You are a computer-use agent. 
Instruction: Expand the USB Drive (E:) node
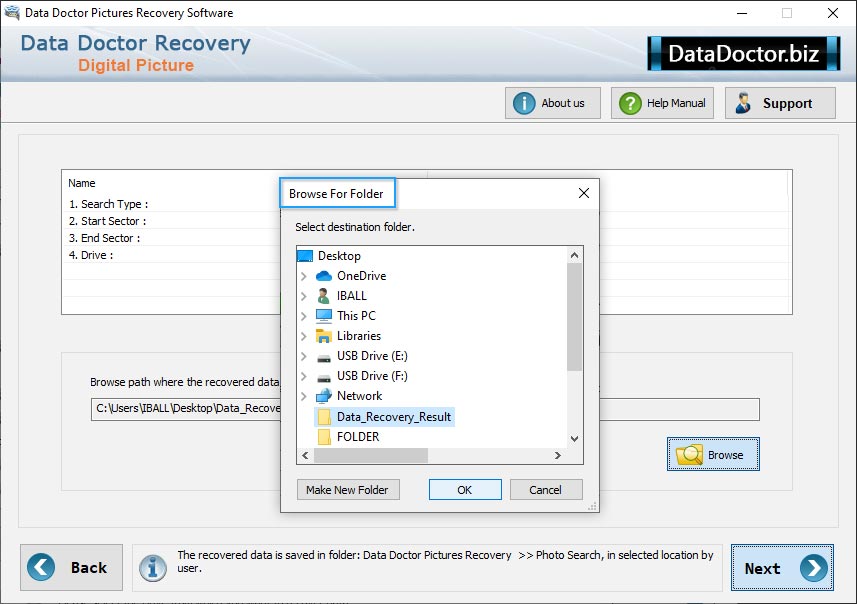(304, 356)
